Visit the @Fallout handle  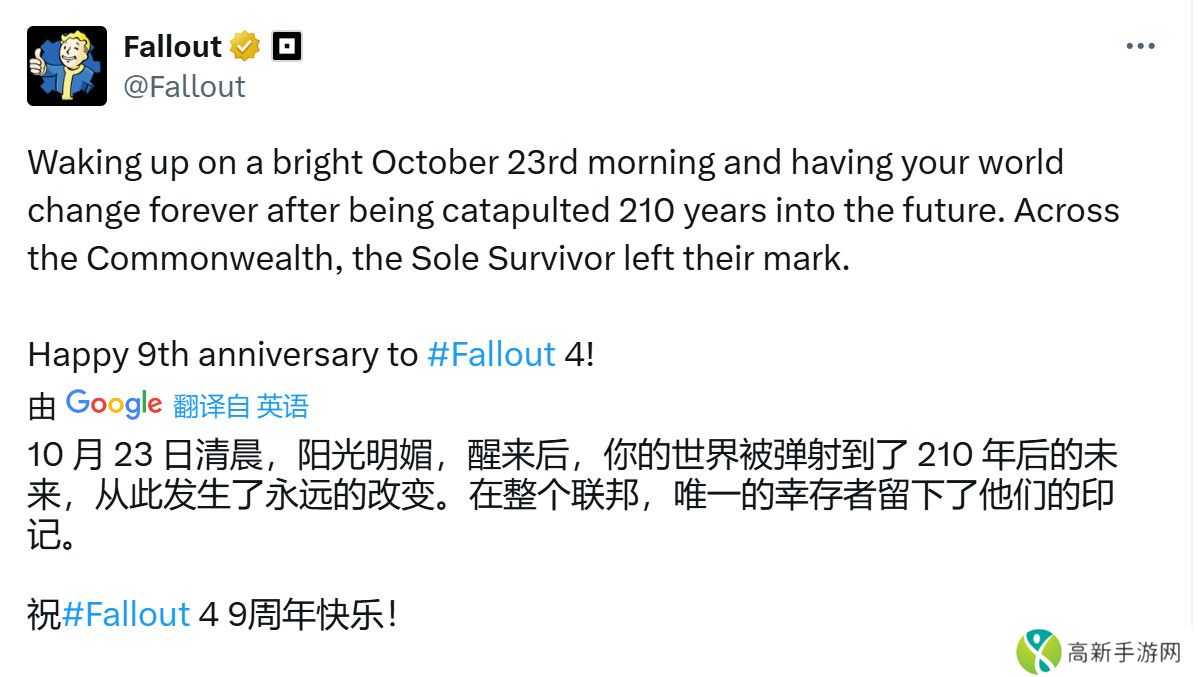[x=184, y=87]
